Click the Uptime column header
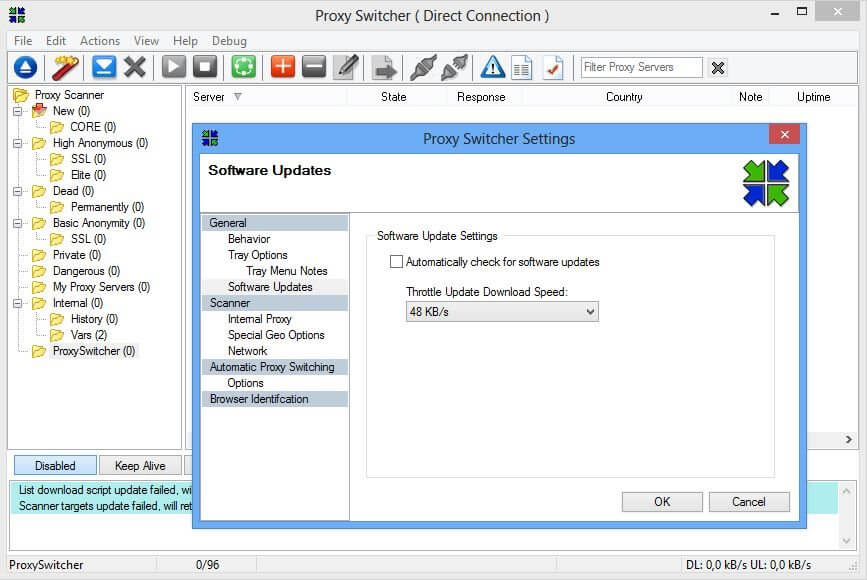Viewport: 867px width, 580px height. (x=813, y=97)
